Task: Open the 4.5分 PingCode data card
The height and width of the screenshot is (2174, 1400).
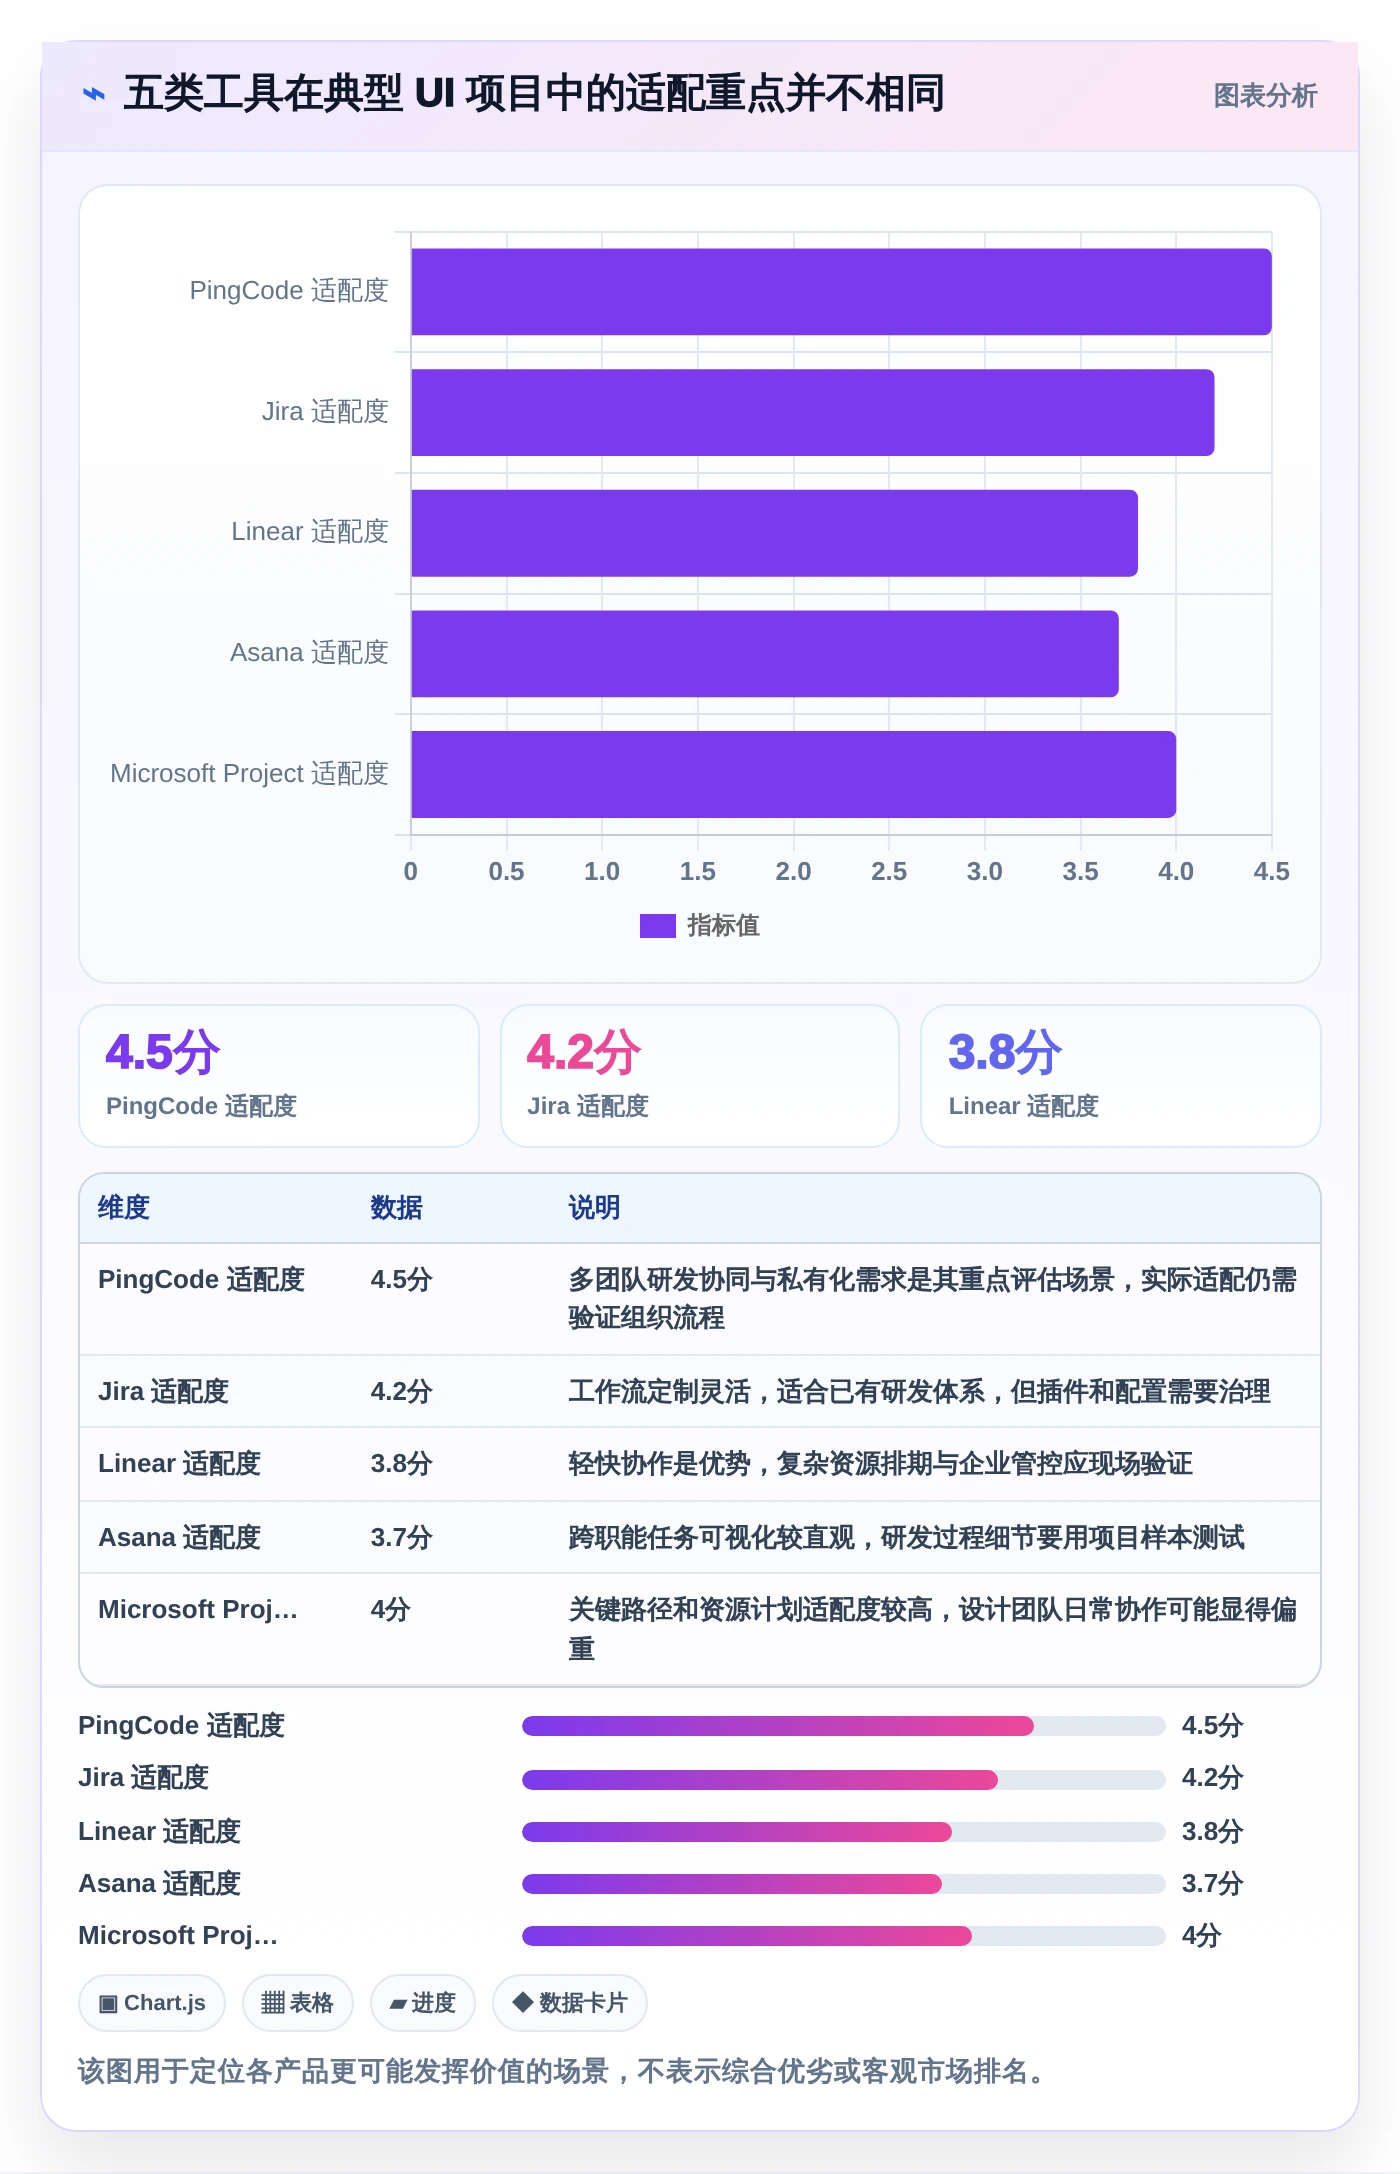Action: (279, 1076)
